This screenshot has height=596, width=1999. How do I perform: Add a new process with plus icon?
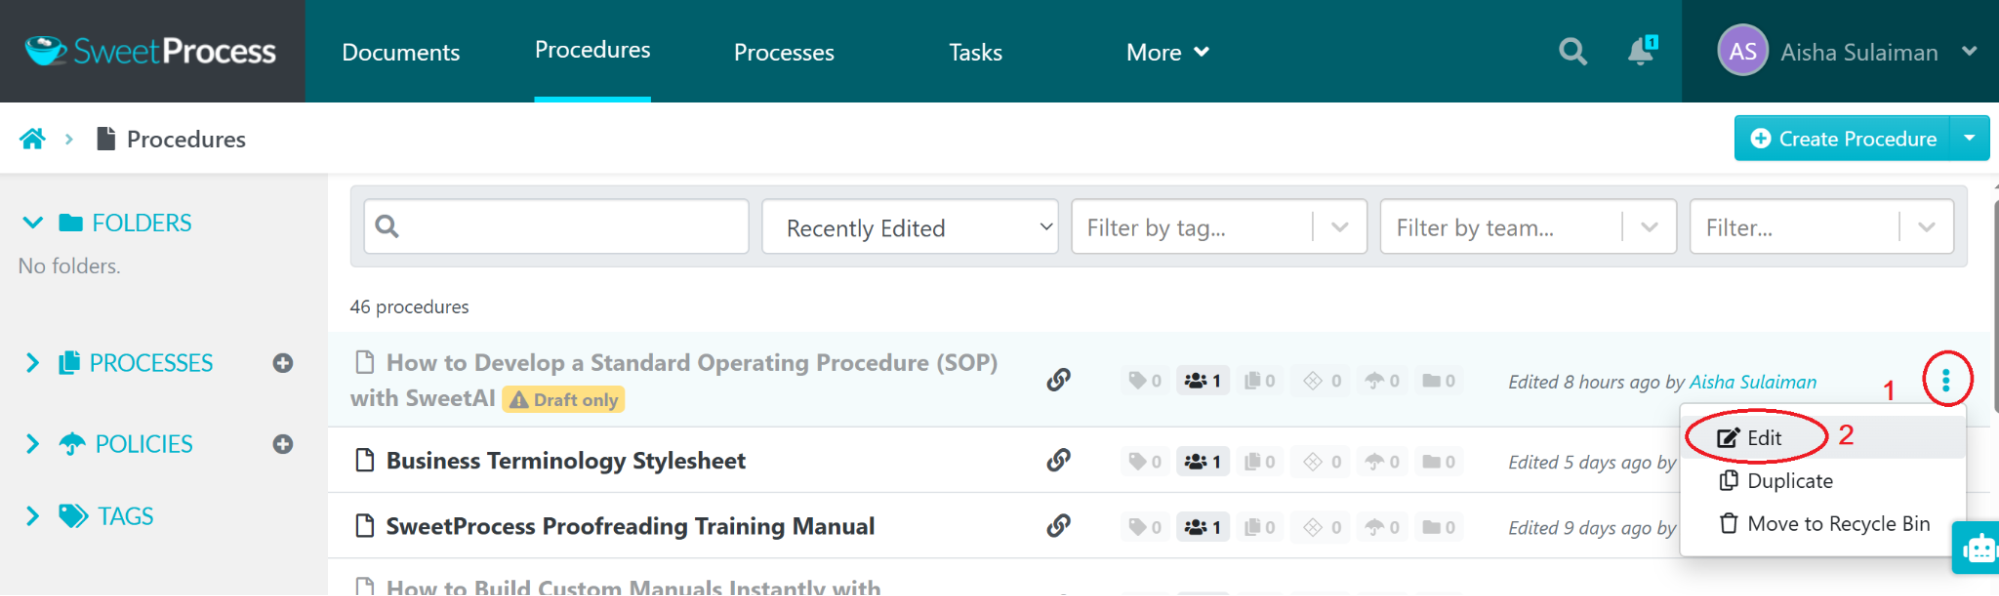coord(283,363)
